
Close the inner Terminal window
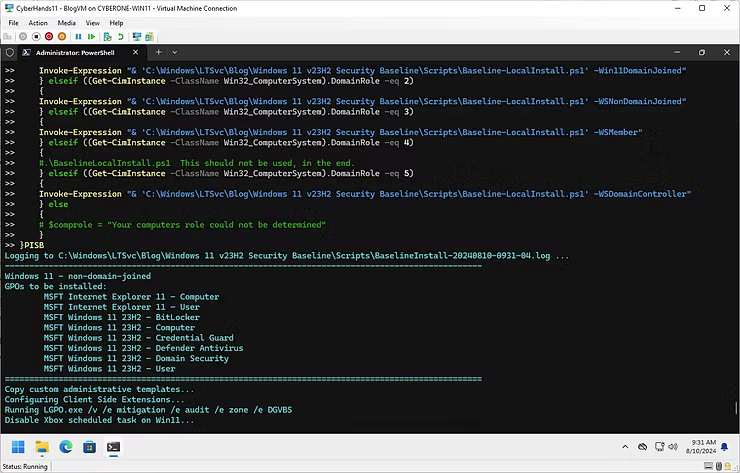click(x=727, y=52)
